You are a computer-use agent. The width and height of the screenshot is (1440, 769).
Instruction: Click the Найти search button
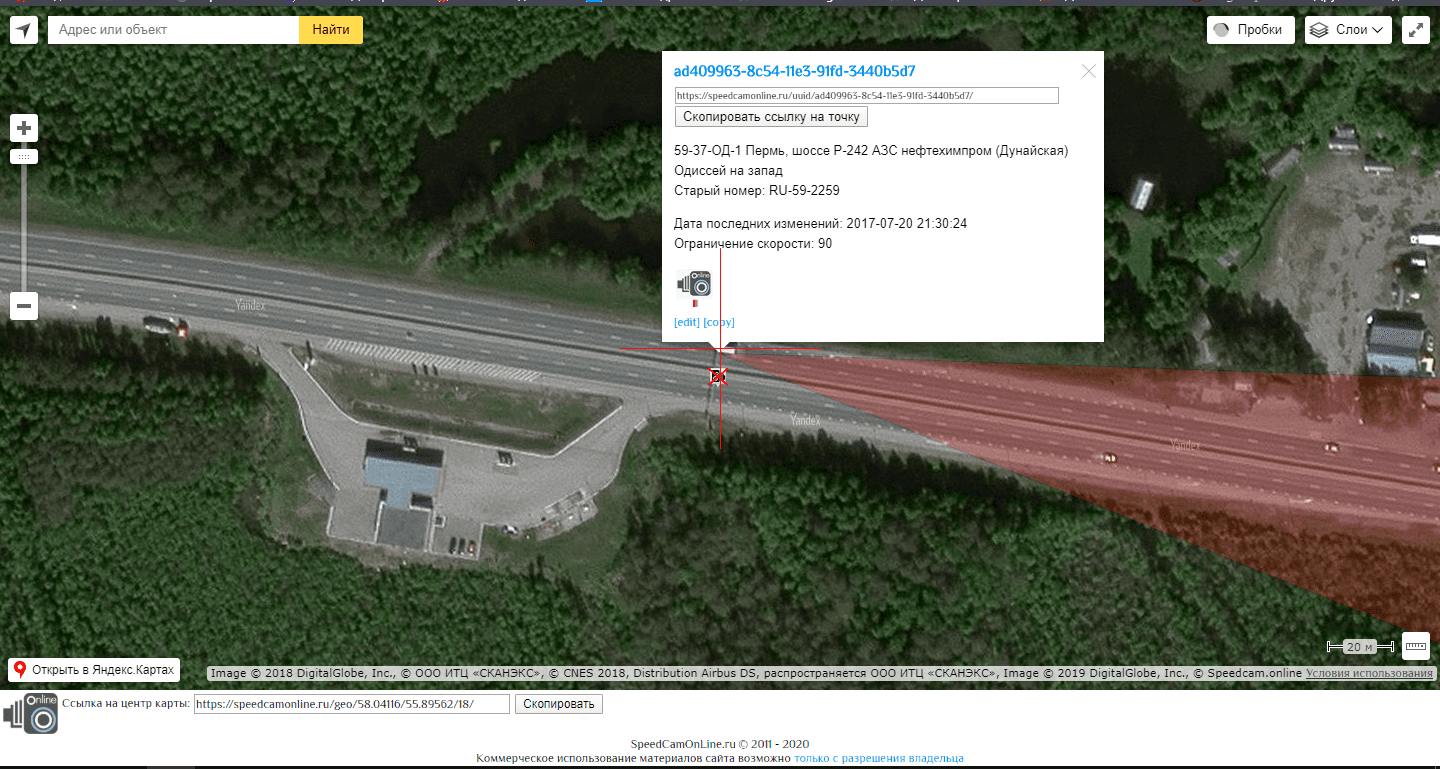click(x=331, y=30)
